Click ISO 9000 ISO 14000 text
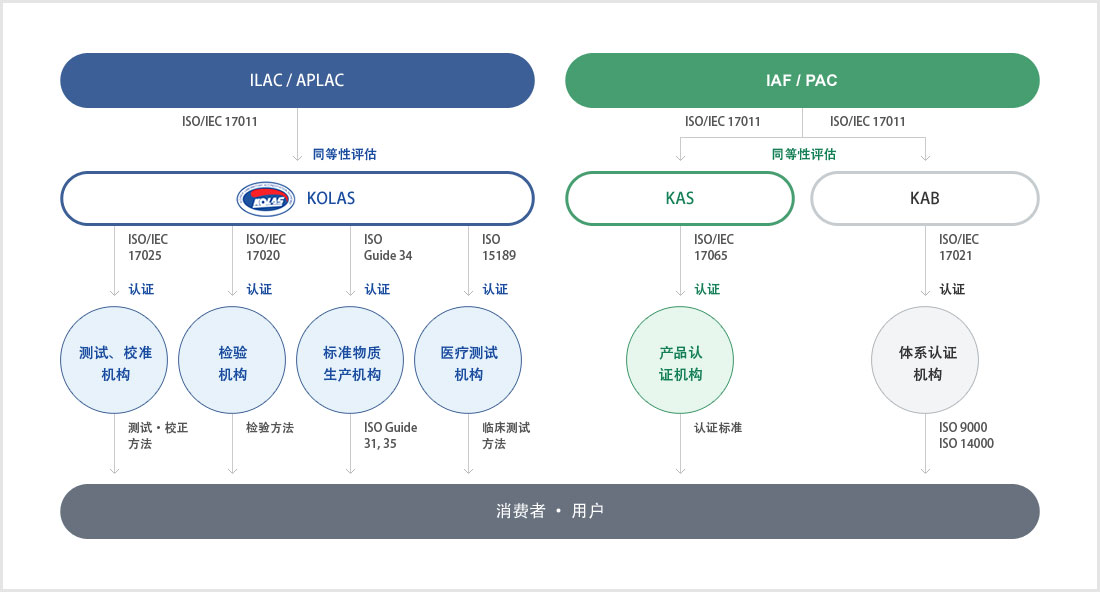This screenshot has width=1100, height=592. coord(967,436)
